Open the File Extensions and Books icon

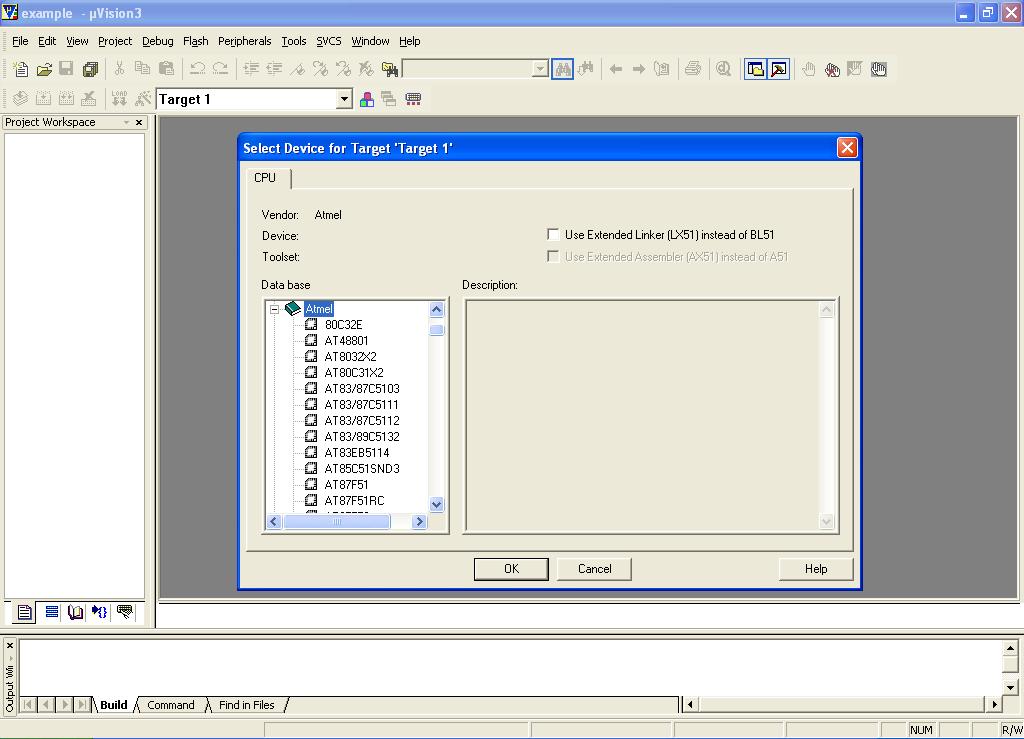pyautogui.click(x=389, y=99)
